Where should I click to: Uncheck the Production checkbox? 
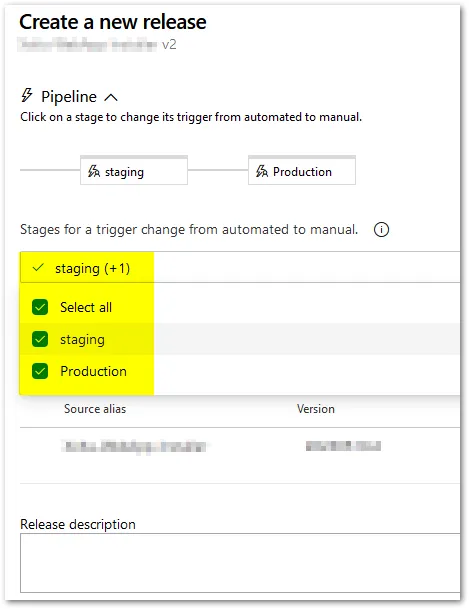[x=40, y=371]
